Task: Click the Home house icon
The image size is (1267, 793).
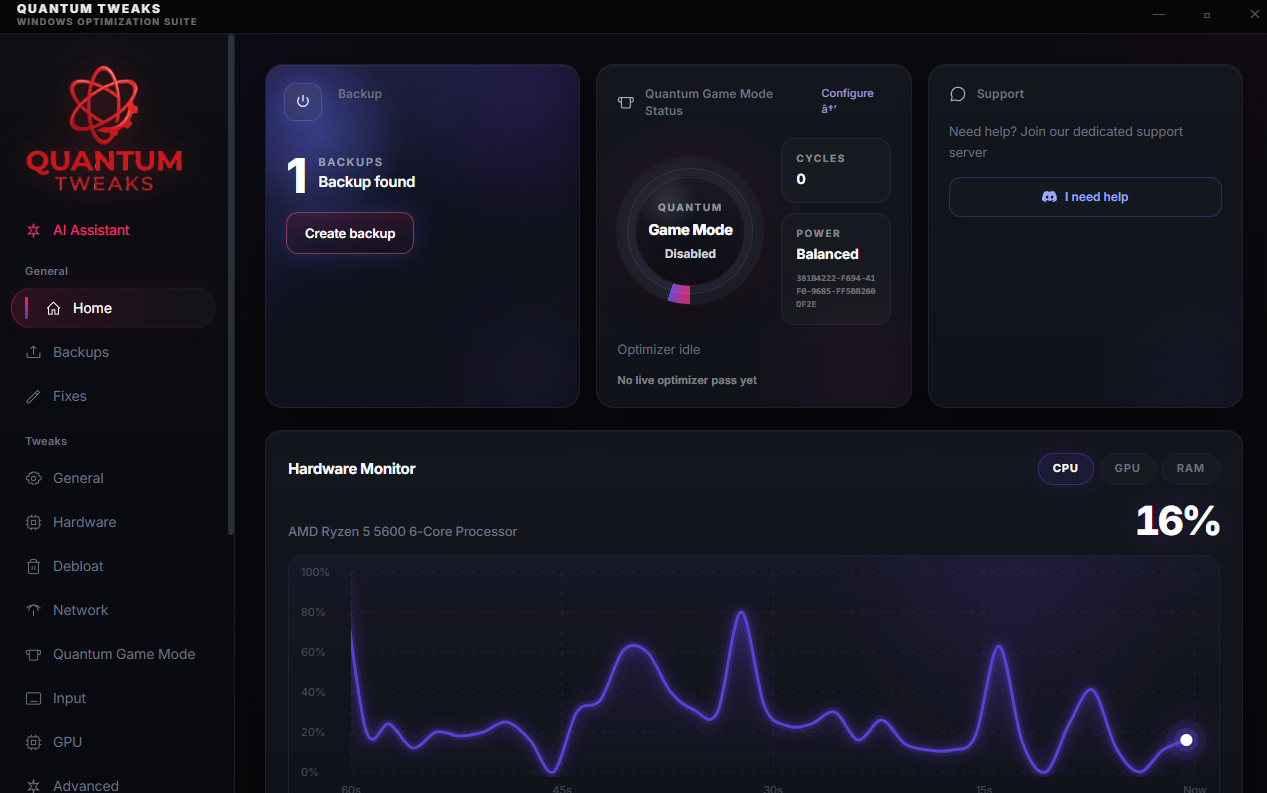Action: [54, 308]
